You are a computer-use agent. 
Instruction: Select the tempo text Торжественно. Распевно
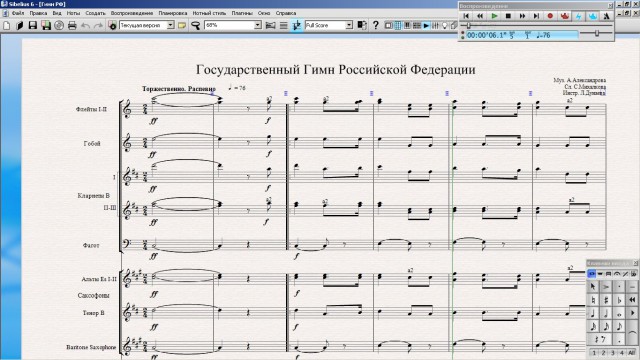click(179, 89)
